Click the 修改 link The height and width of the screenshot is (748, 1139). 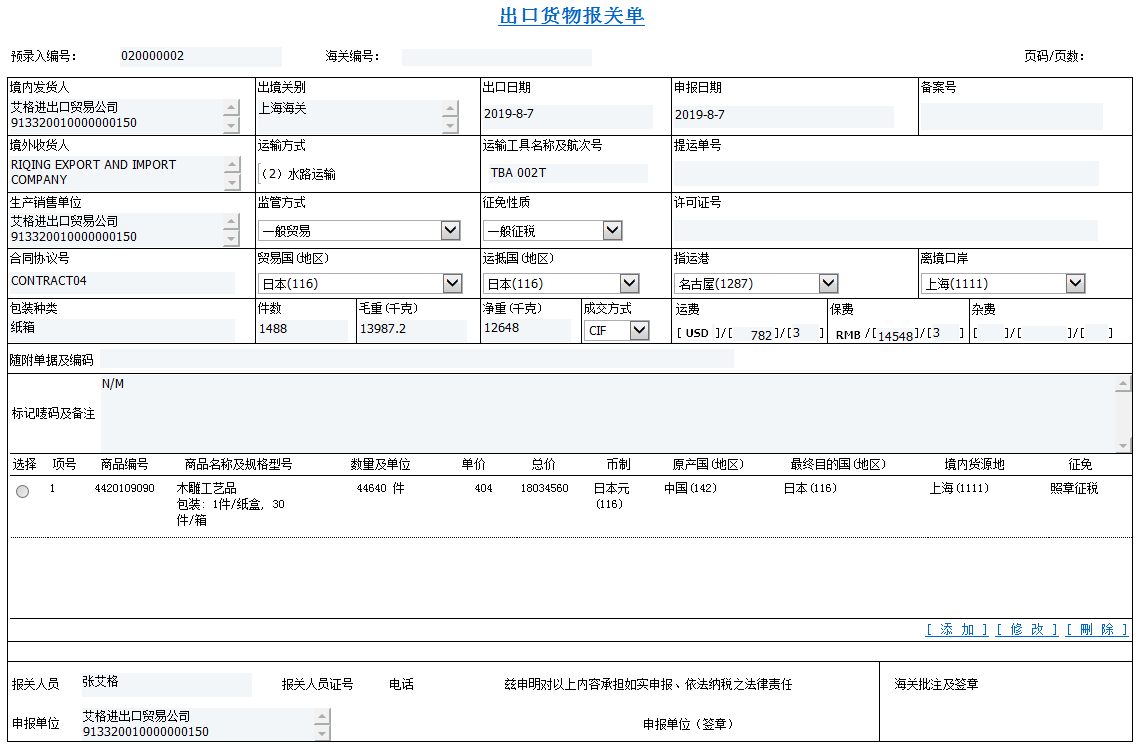click(1026, 630)
